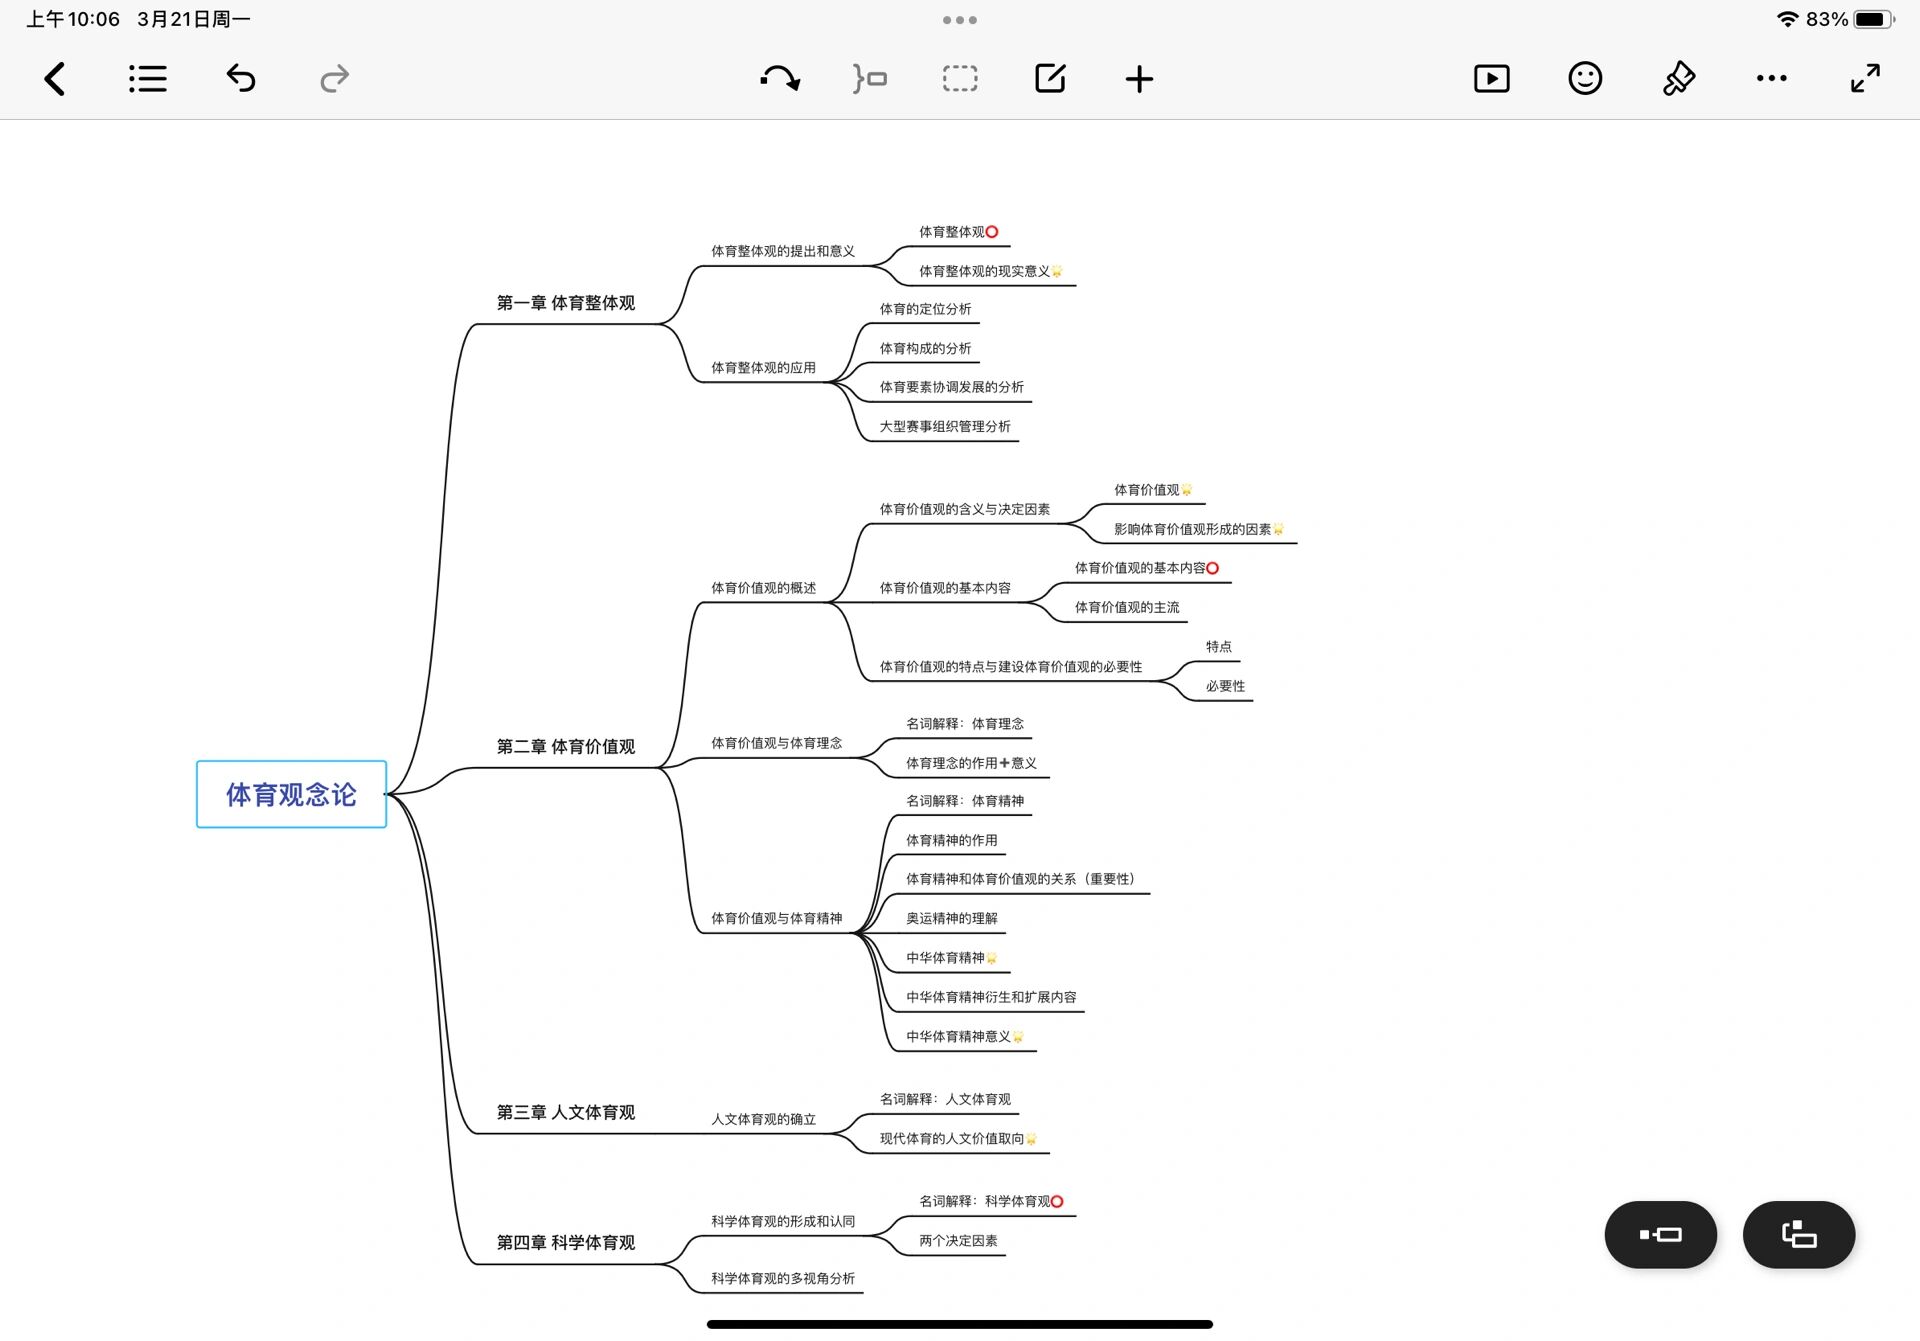Click the redo arrow
Viewport: 1920px width, 1341px height.
334,78
